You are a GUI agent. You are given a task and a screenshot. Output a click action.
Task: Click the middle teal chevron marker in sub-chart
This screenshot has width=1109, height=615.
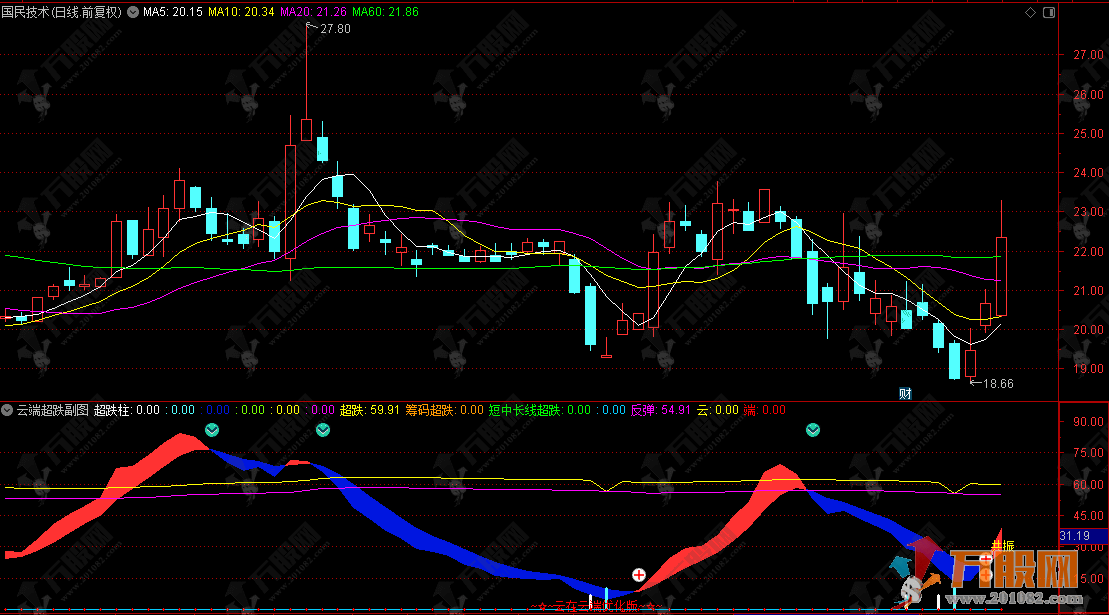(x=323, y=430)
